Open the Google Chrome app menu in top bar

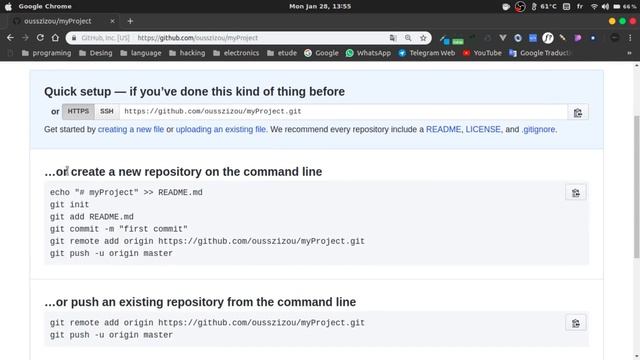tap(45, 7)
